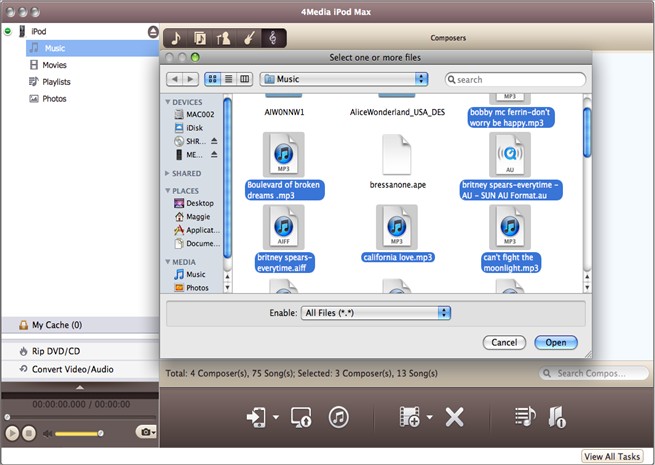Select britney spears-everytime.aiff file

point(284,239)
